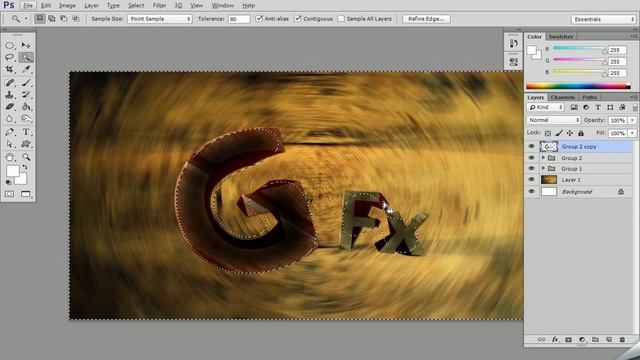The image size is (640, 360).
Task: Select the Brush tool
Action: pyautogui.click(x=26, y=82)
